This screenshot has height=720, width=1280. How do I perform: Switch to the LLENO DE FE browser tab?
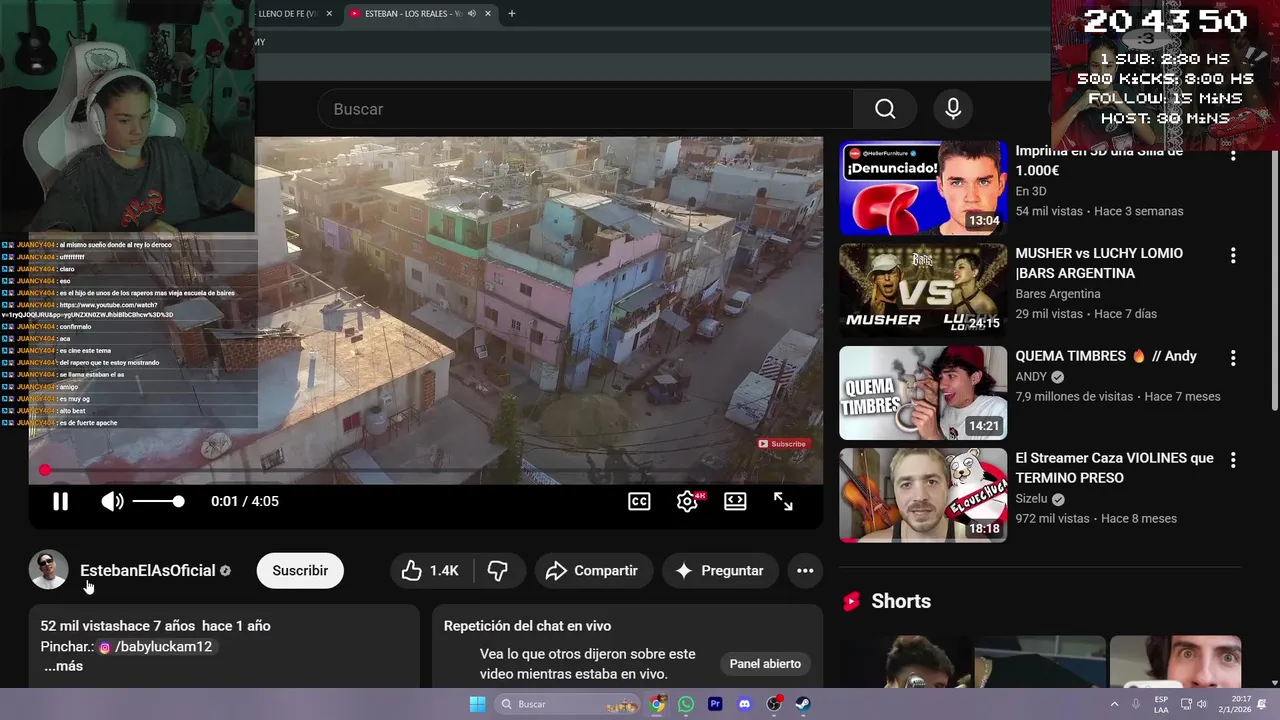click(288, 14)
